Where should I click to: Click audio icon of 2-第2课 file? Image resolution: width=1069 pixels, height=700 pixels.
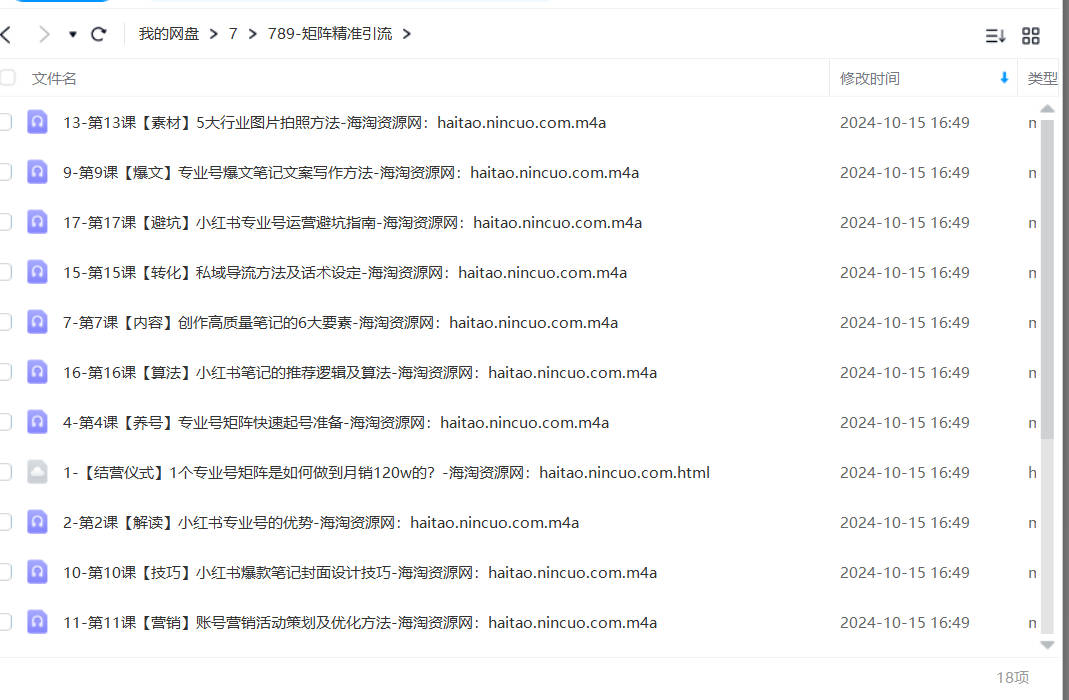(37, 522)
